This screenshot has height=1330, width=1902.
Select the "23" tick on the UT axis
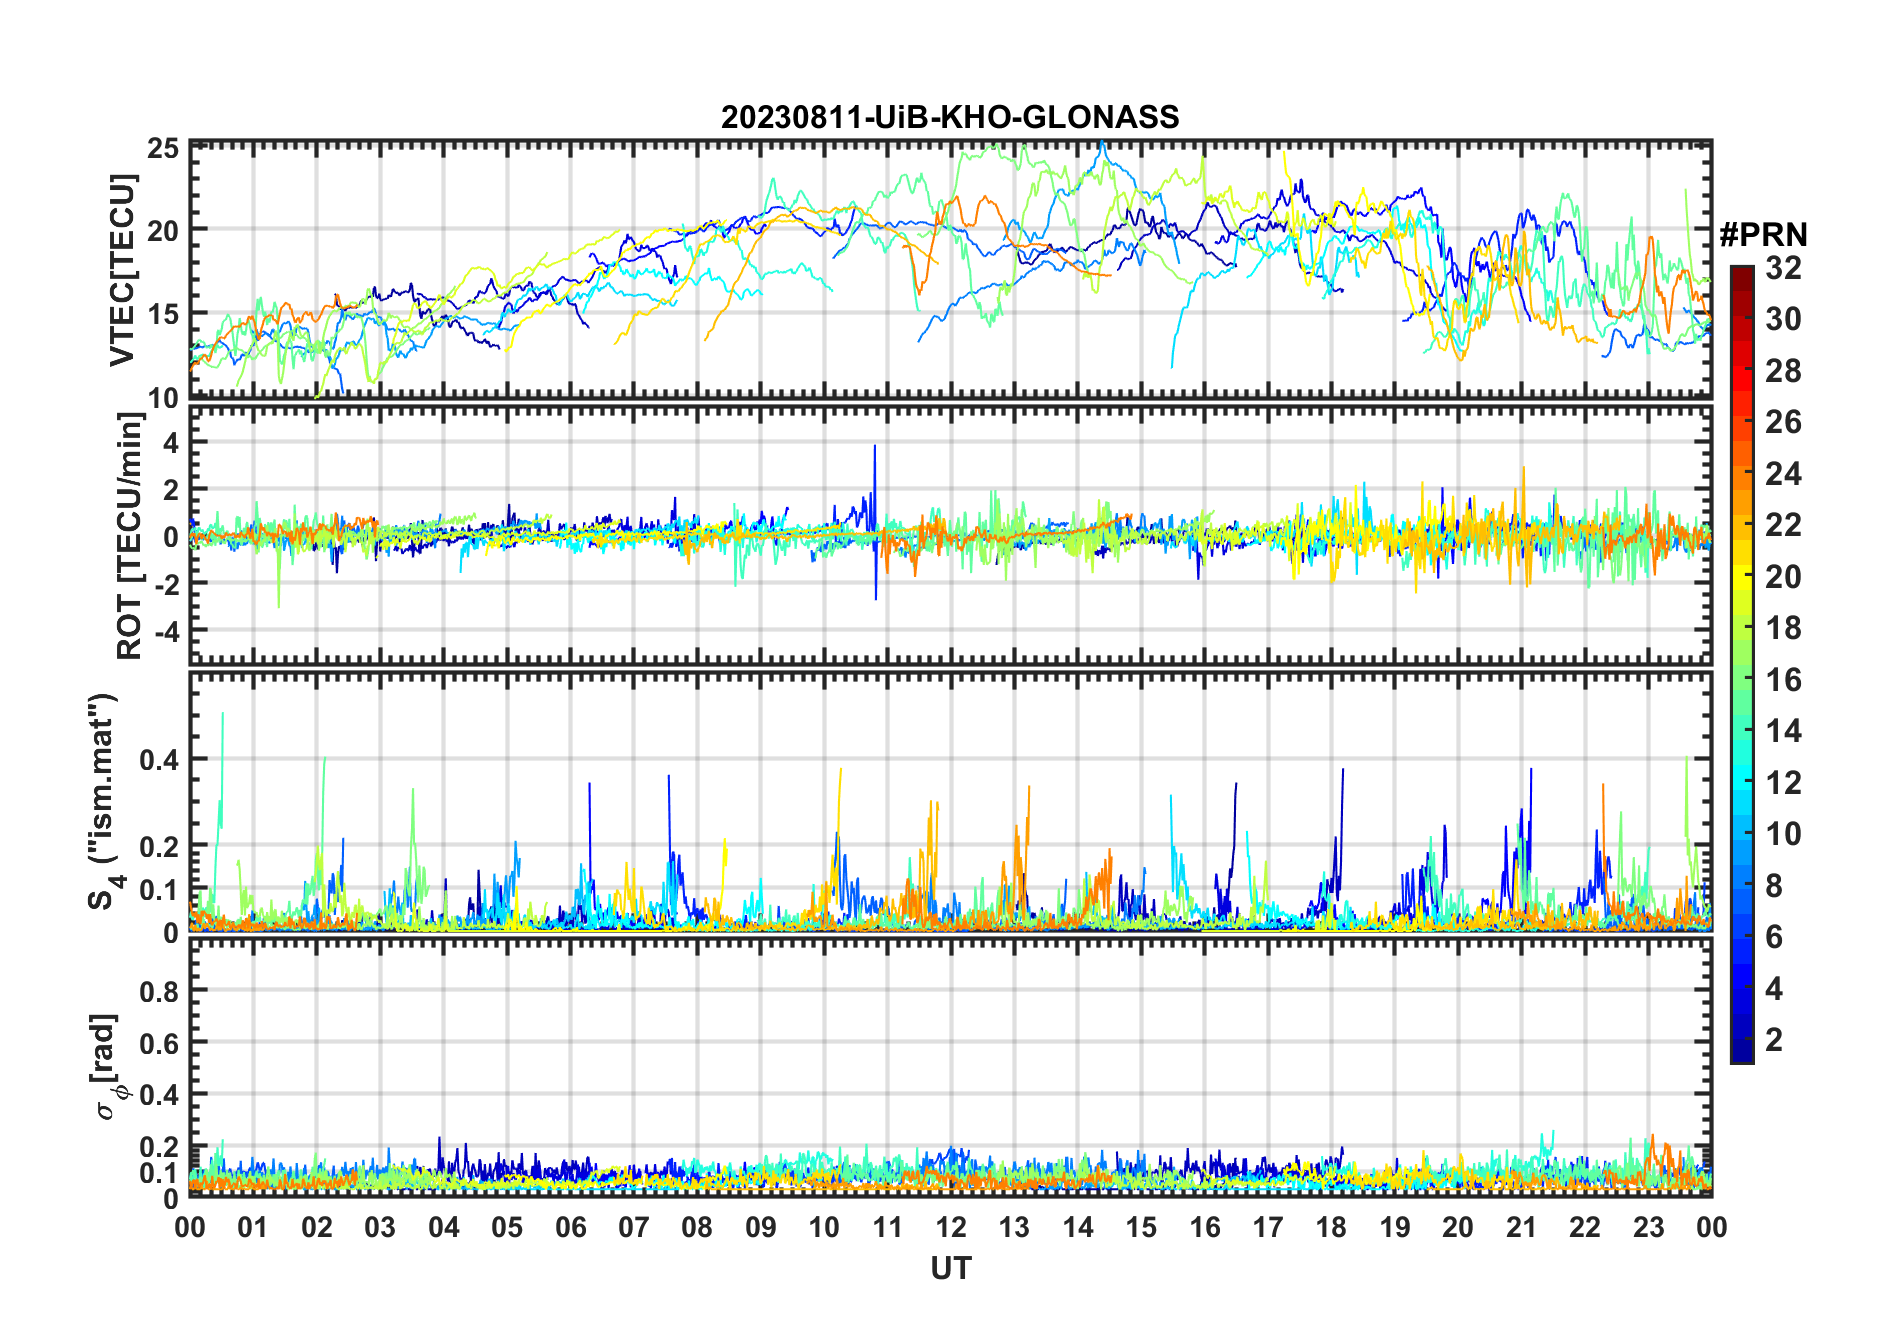click(x=1649, y=1227)
